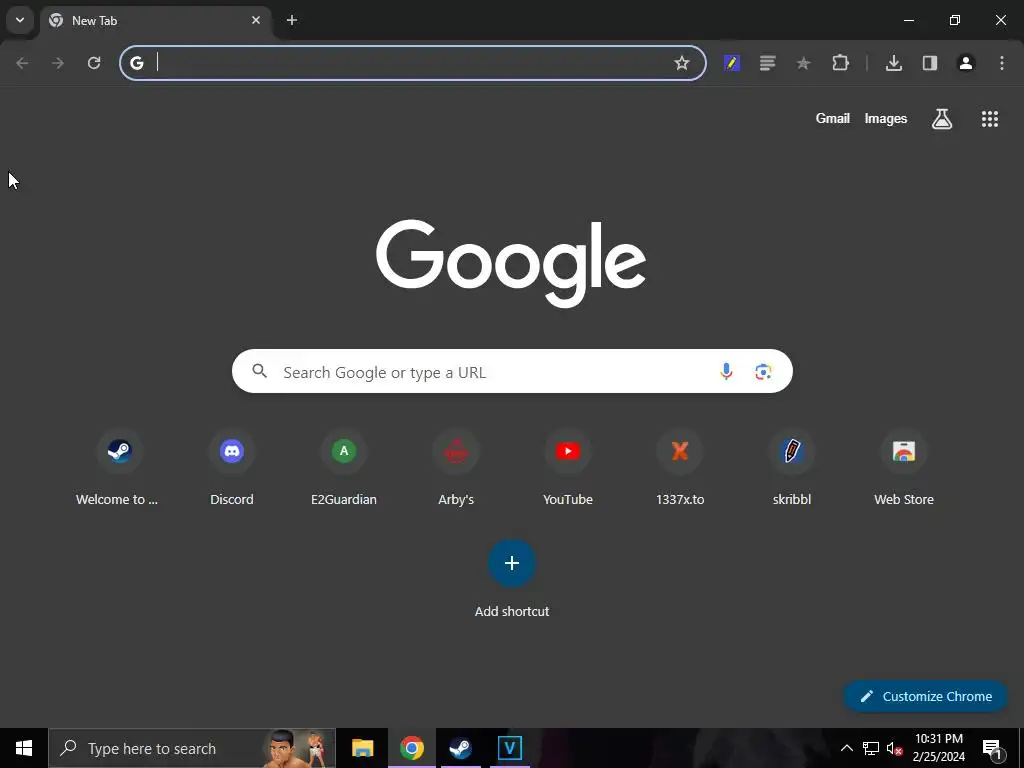
Task: Click the magnifier icon in search box
Action: 259,371
